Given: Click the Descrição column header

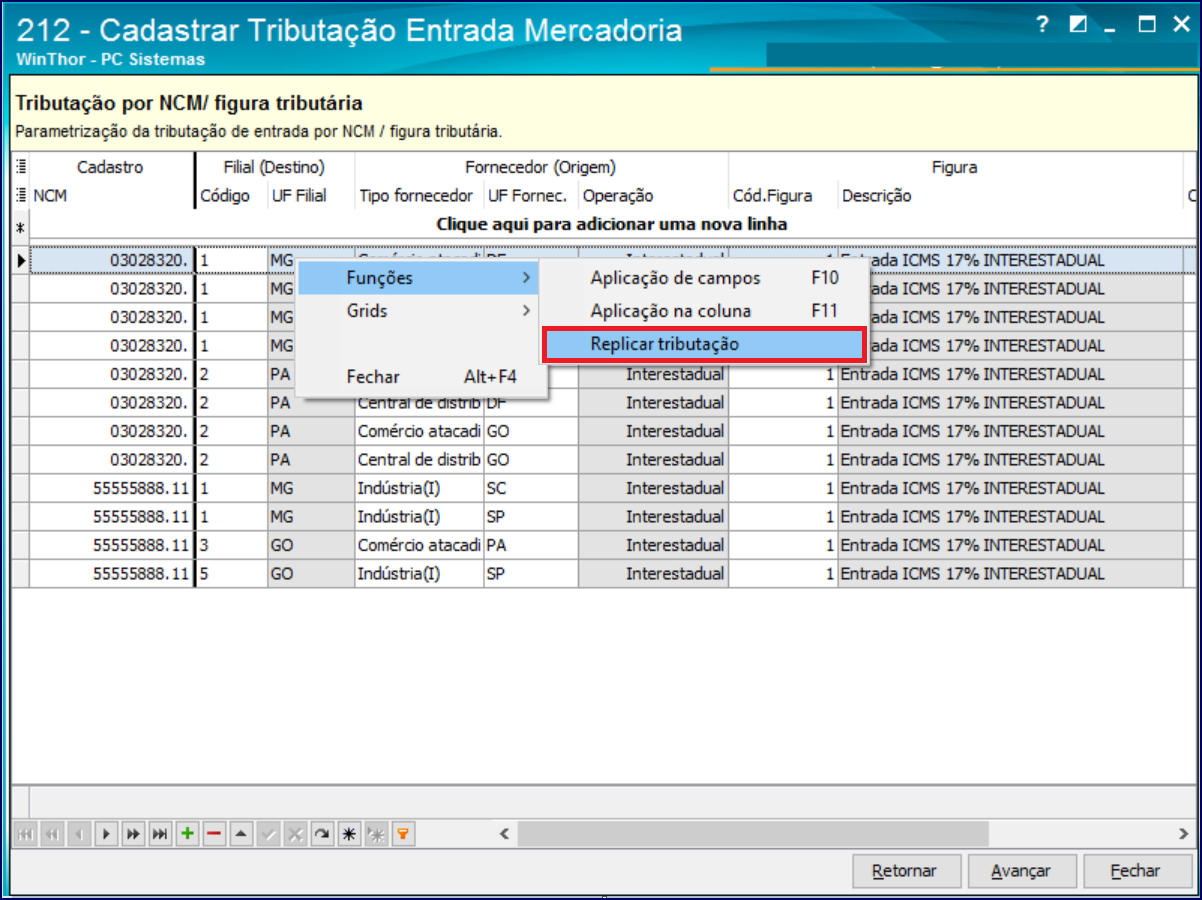Looking at the screenshot, I should click(1010, 196).
